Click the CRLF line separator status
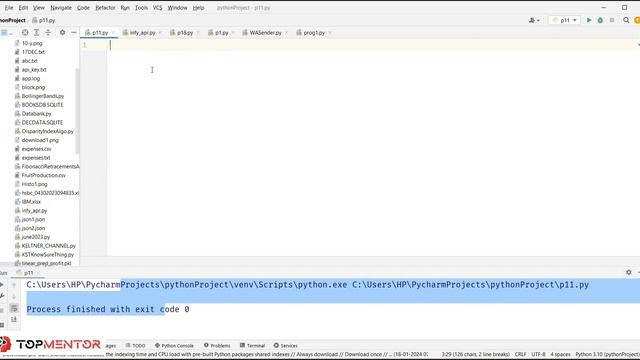This screenshot has width=640, height=360. pos(520,354)
